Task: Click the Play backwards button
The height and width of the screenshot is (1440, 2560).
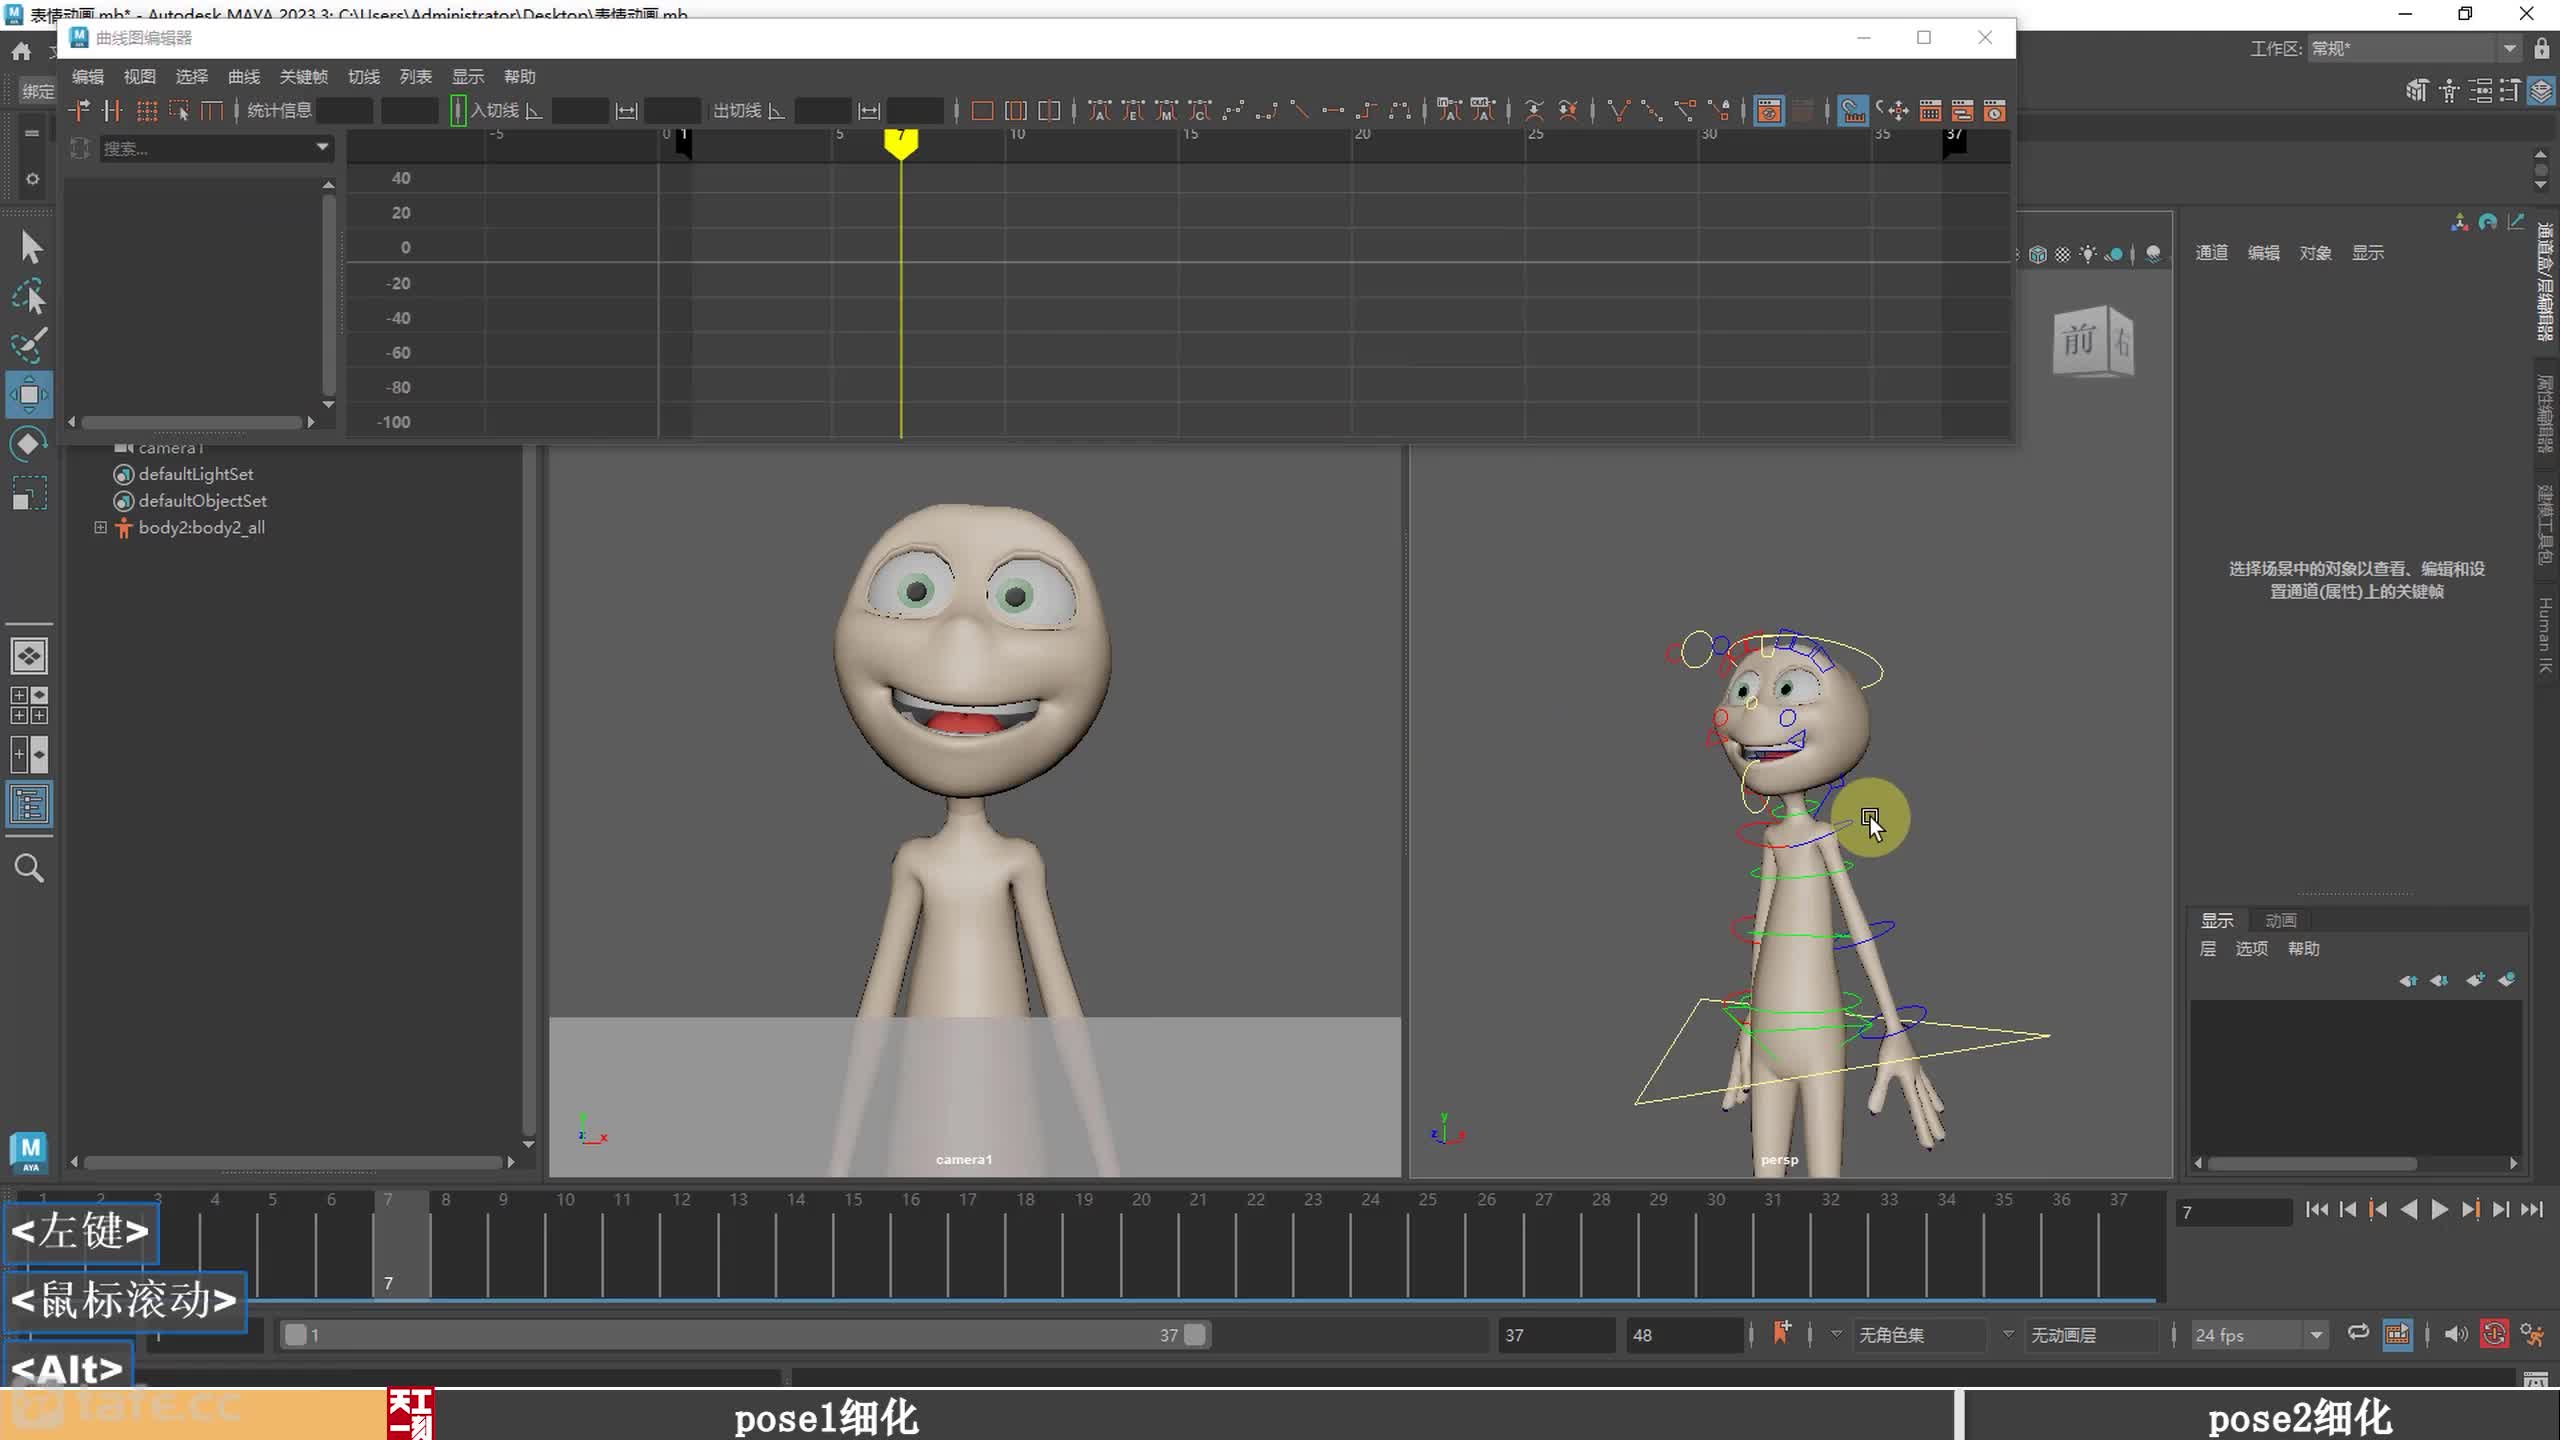Action: click(x=2409, y=1210)
